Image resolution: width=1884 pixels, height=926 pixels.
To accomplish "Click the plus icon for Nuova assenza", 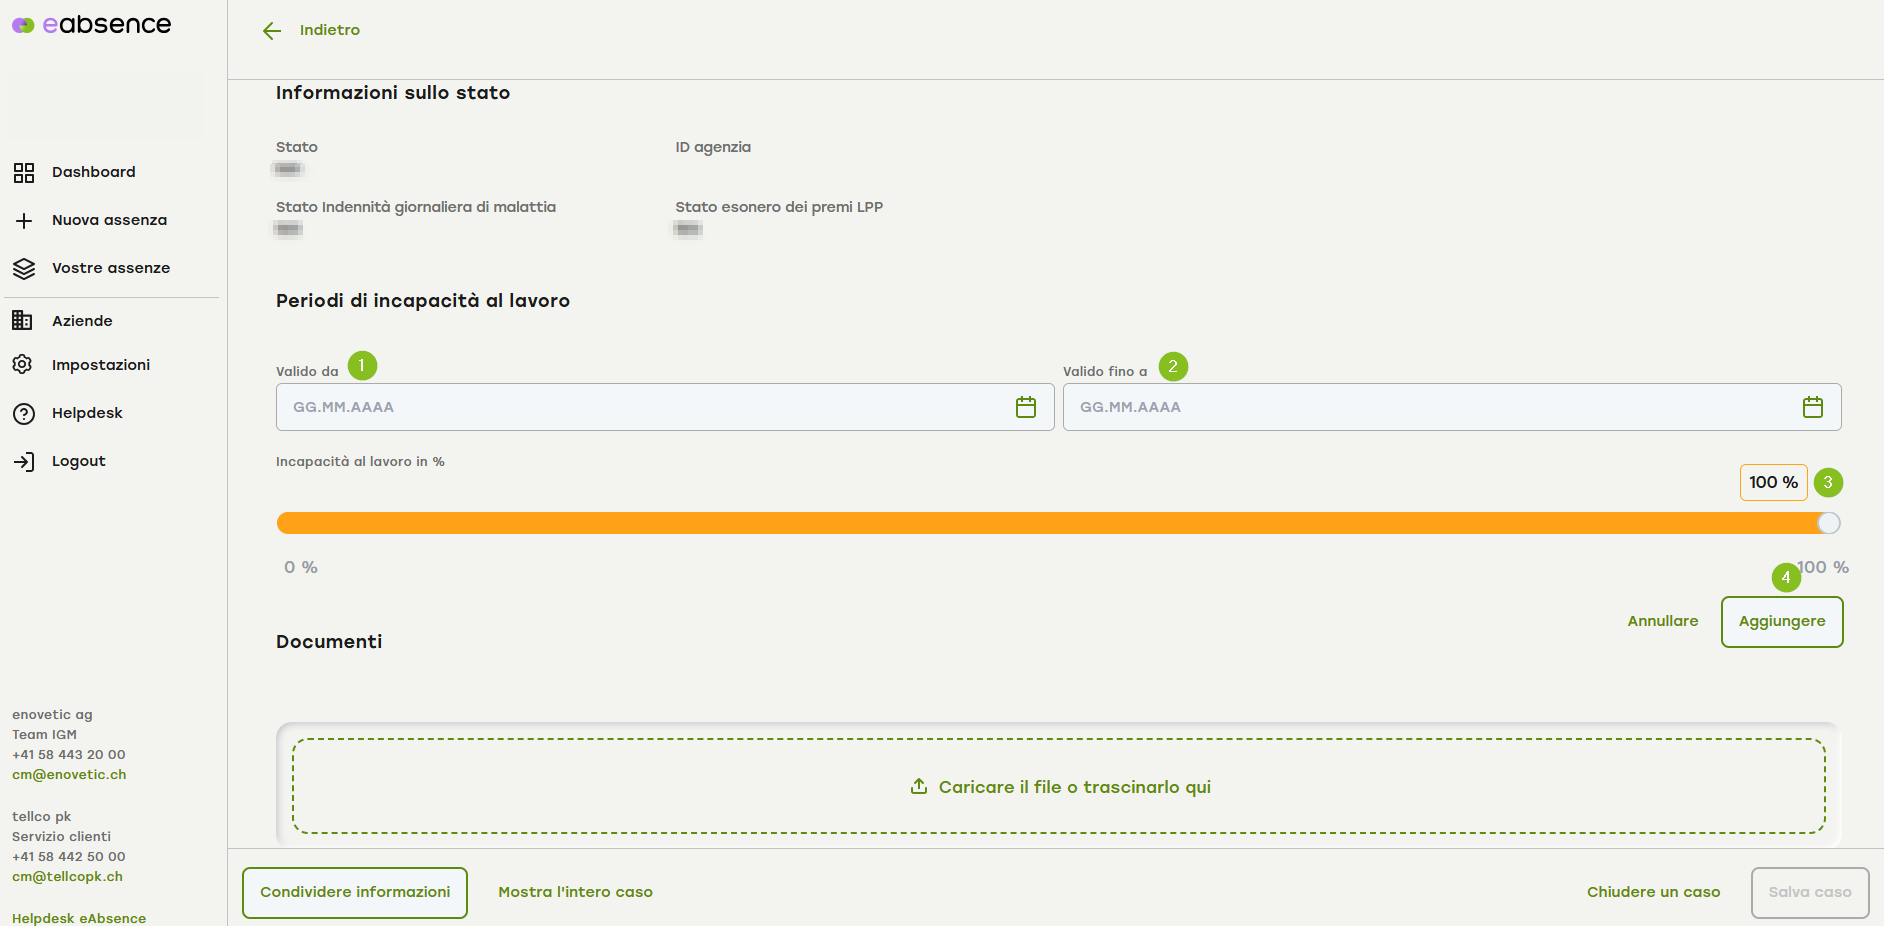I will tap(24, 221).
